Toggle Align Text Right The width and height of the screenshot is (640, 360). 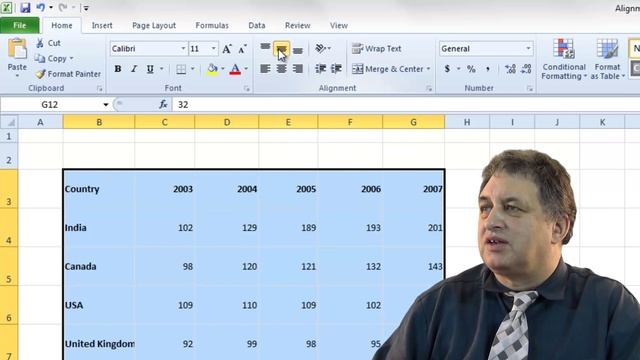point(298,69)
